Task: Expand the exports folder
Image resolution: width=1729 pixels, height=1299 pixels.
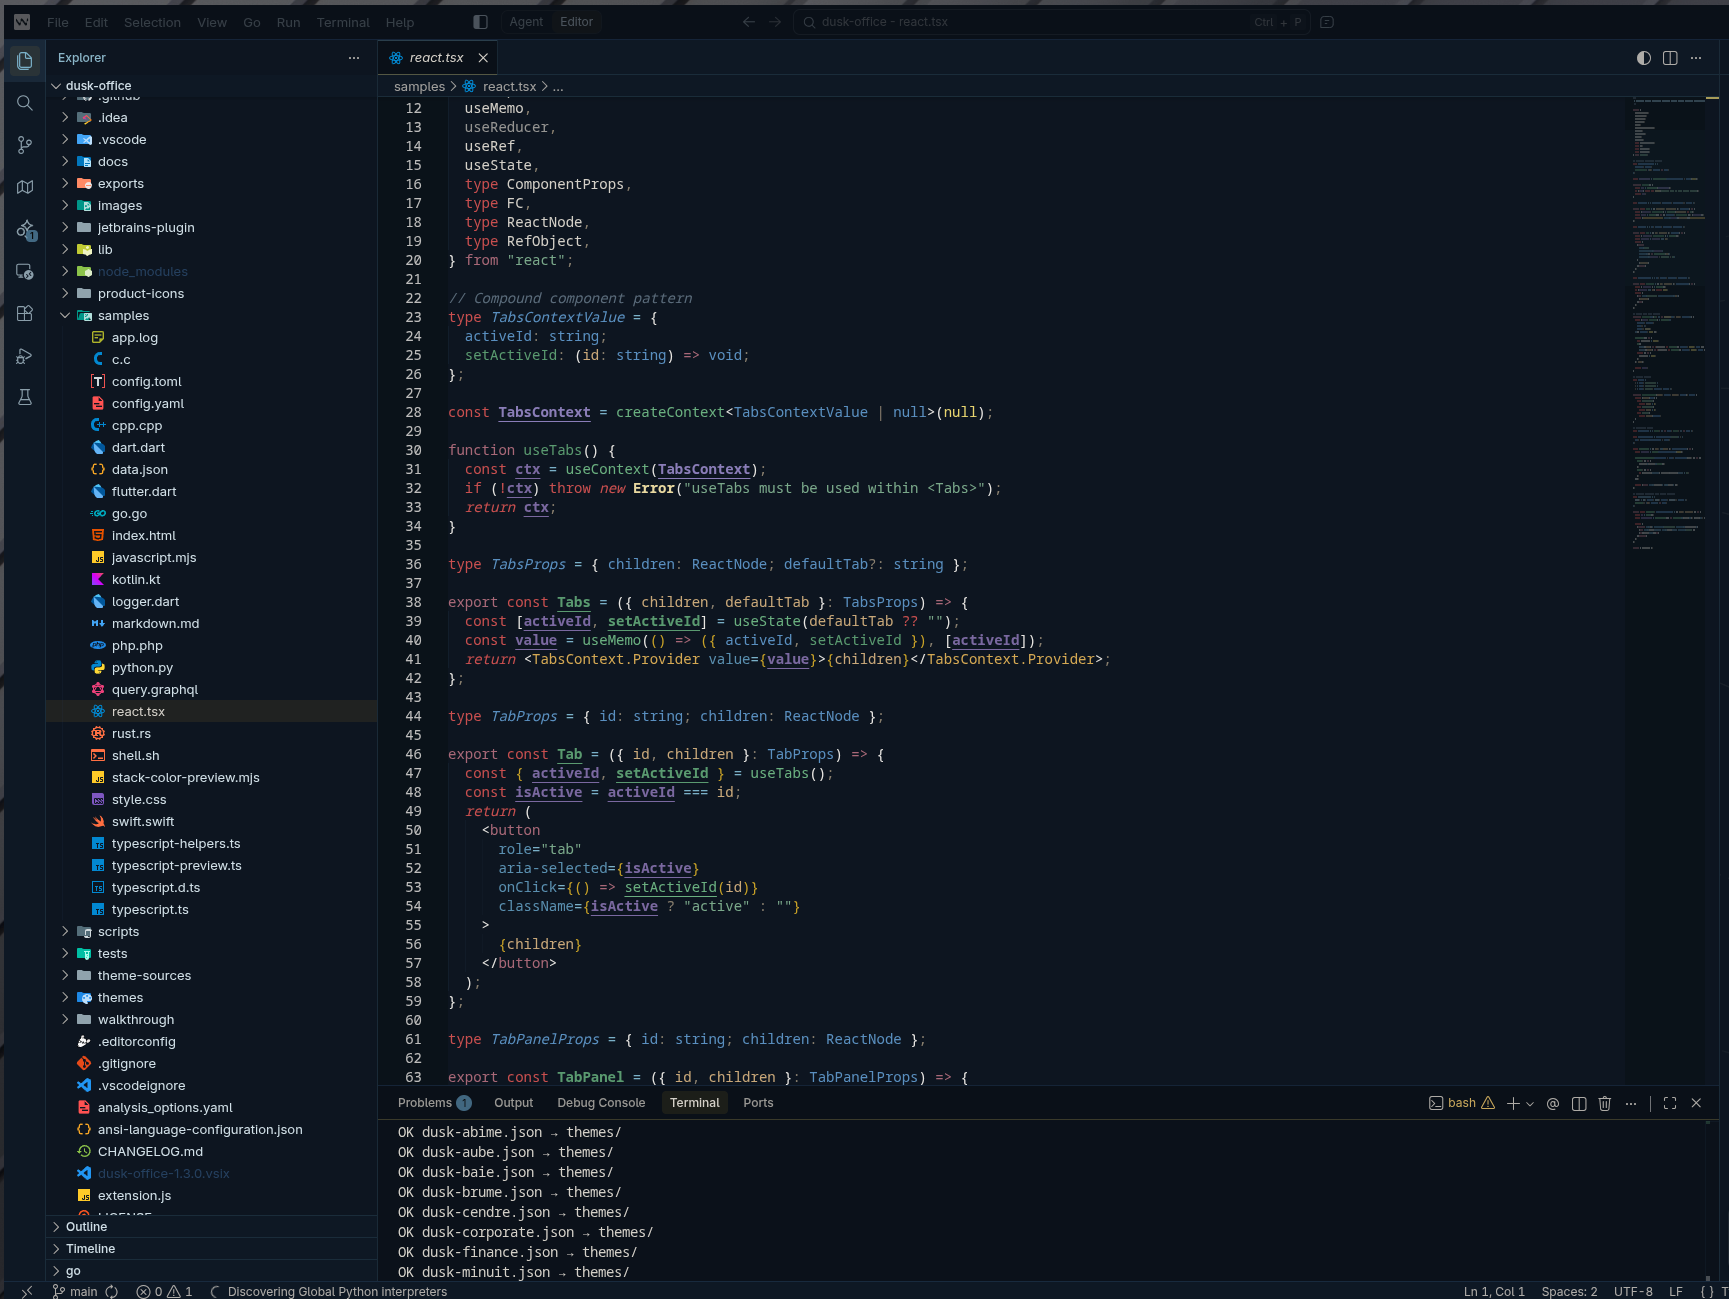Action: click(212, 184)
